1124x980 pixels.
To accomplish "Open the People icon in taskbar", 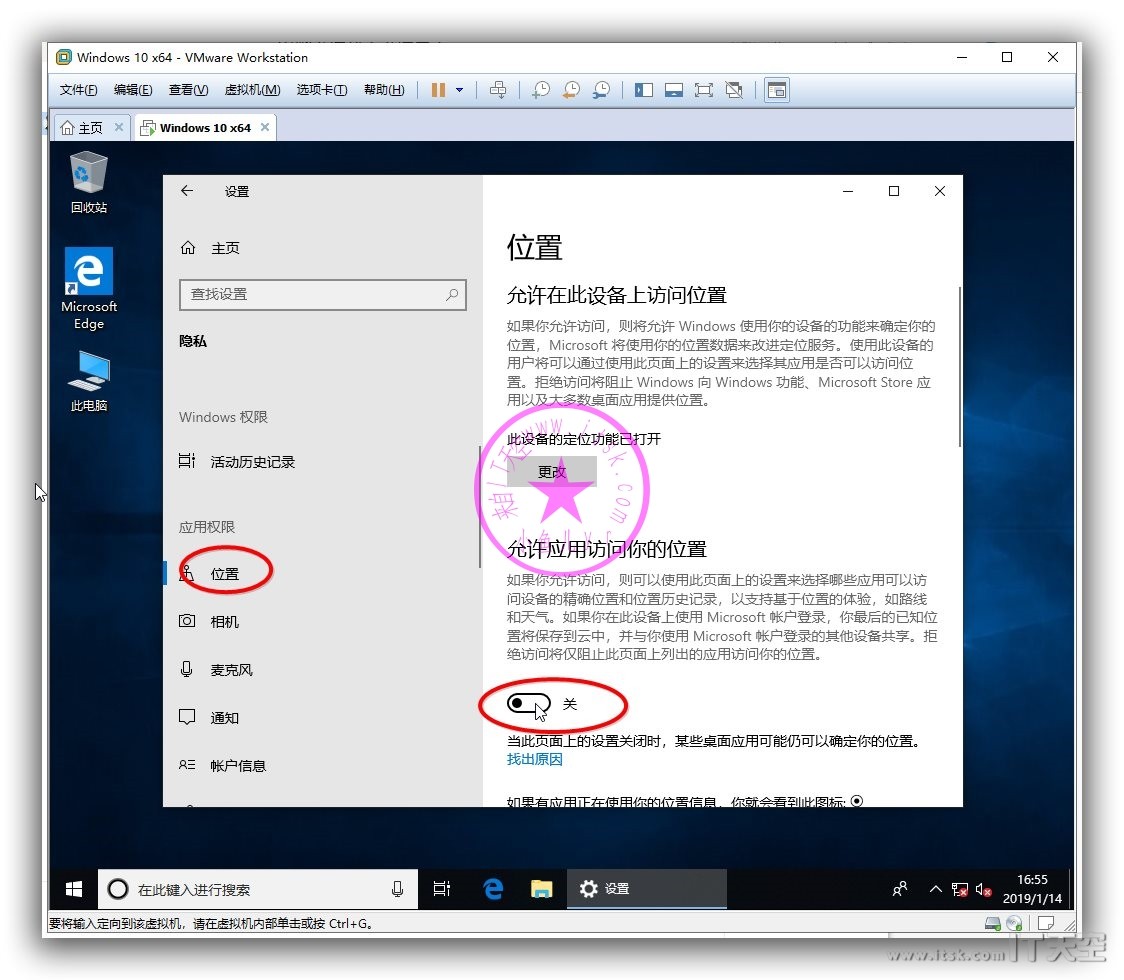I will (900, 889).
